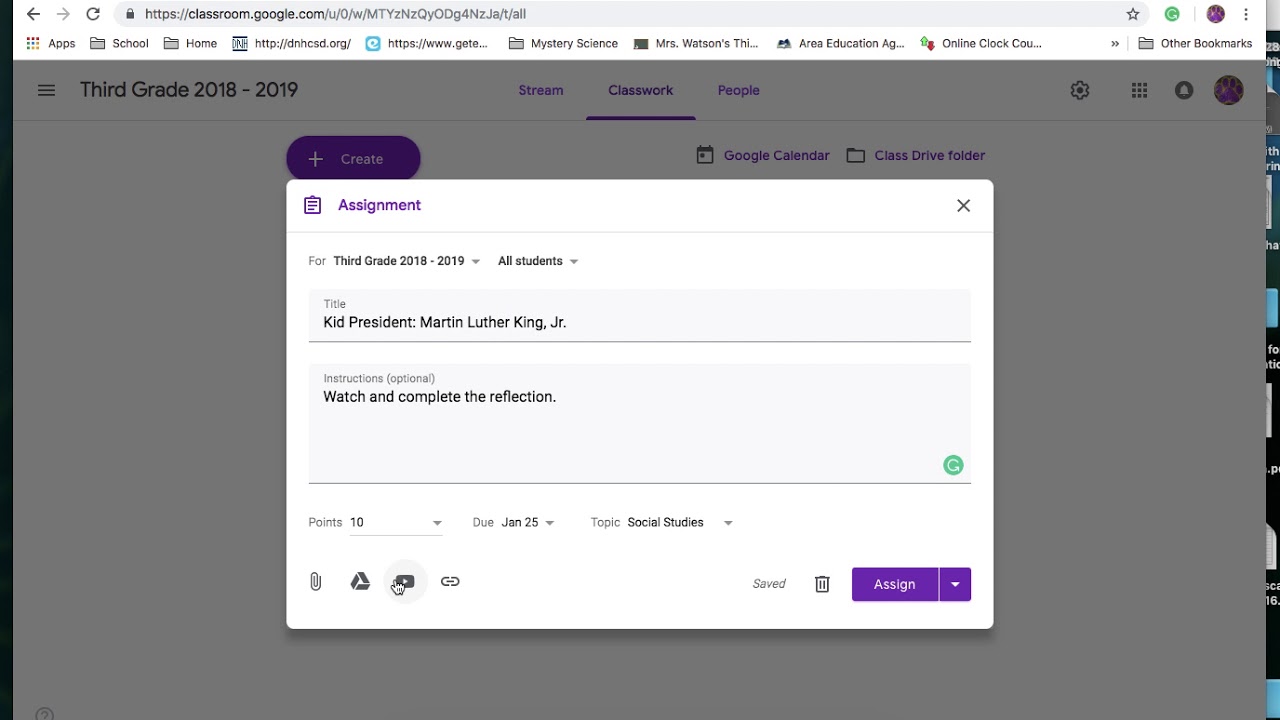
Task: Click the Create button
Action: pos(353,159)
